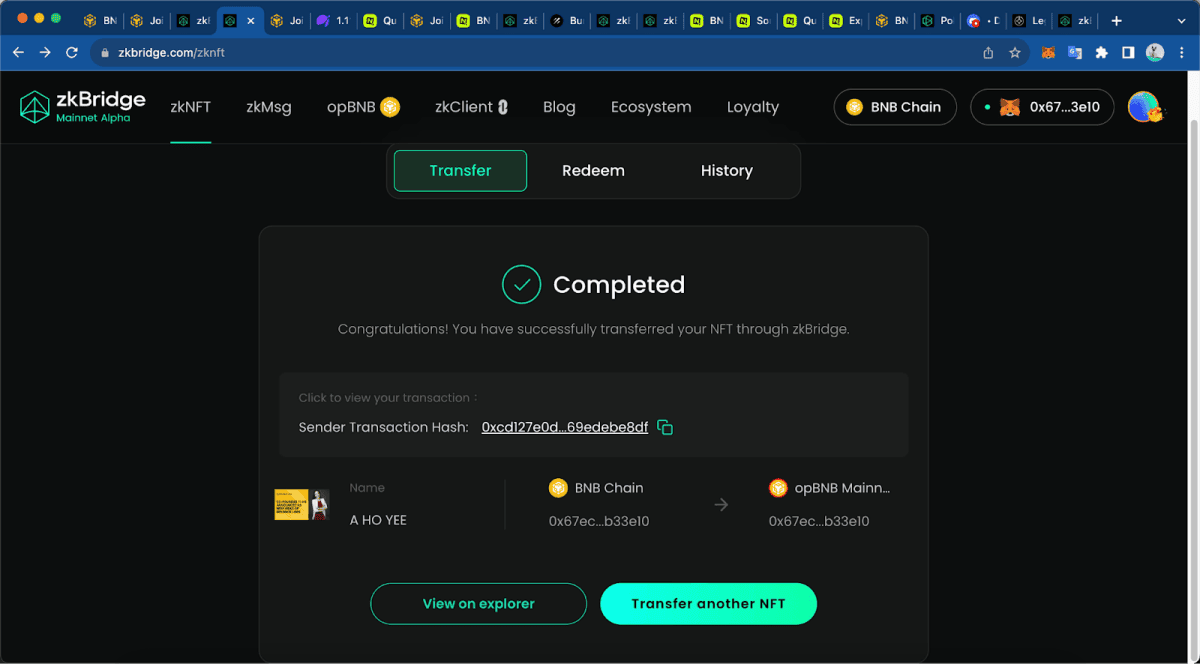Go forward in browser history
Viewport: 1200px width, 664px height.
click(x=45, y=52)
